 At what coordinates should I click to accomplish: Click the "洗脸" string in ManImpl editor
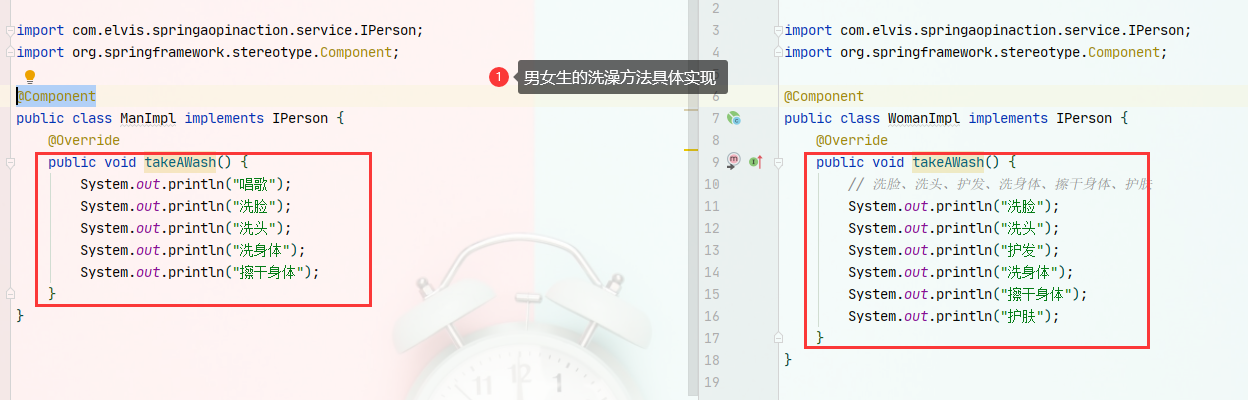pyautogui.click(x=253, y=206)
